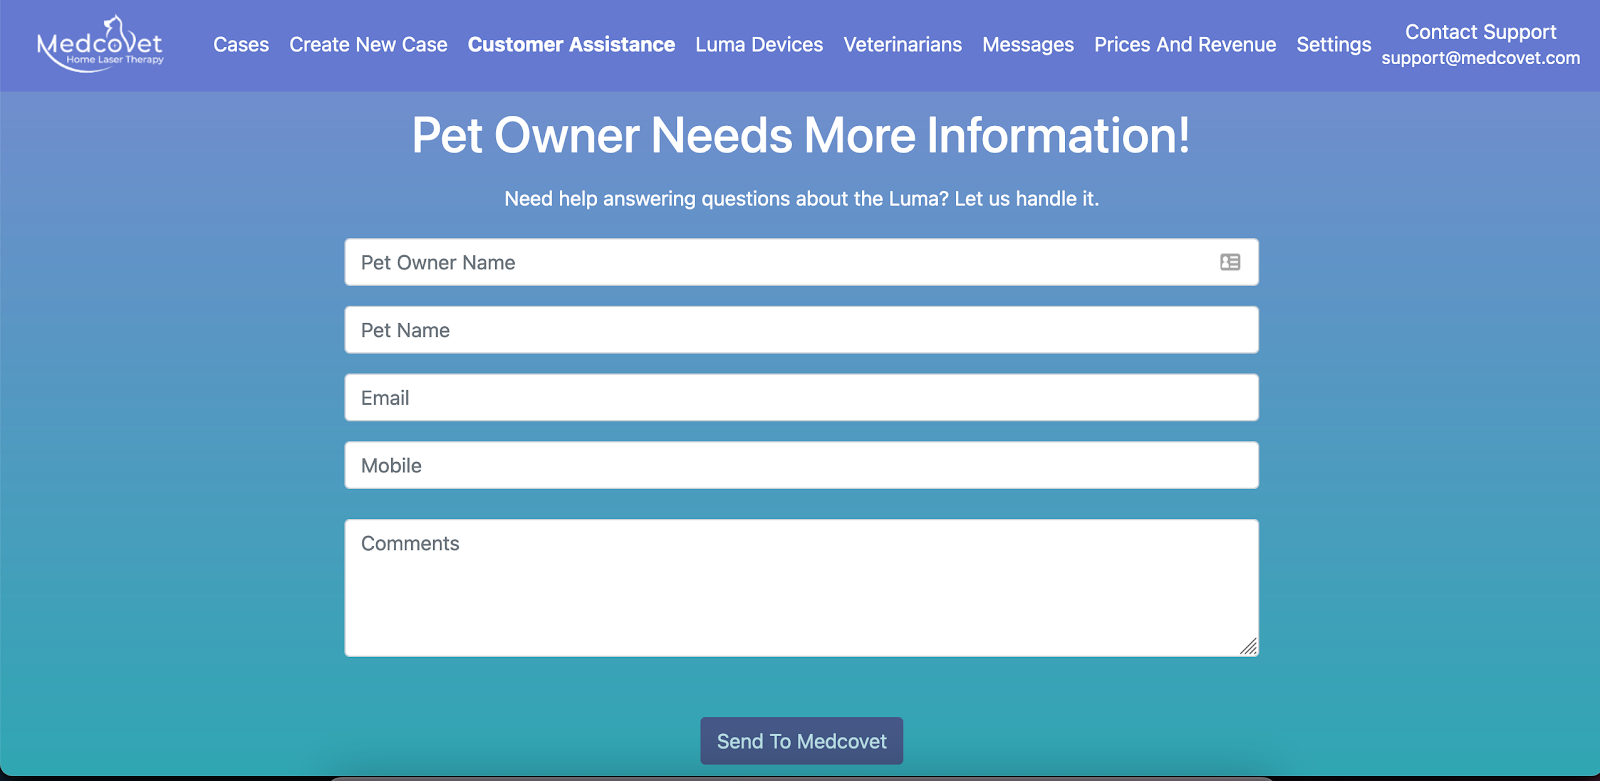
Task: Focus the Comments text area
Action: coord(801,588)
